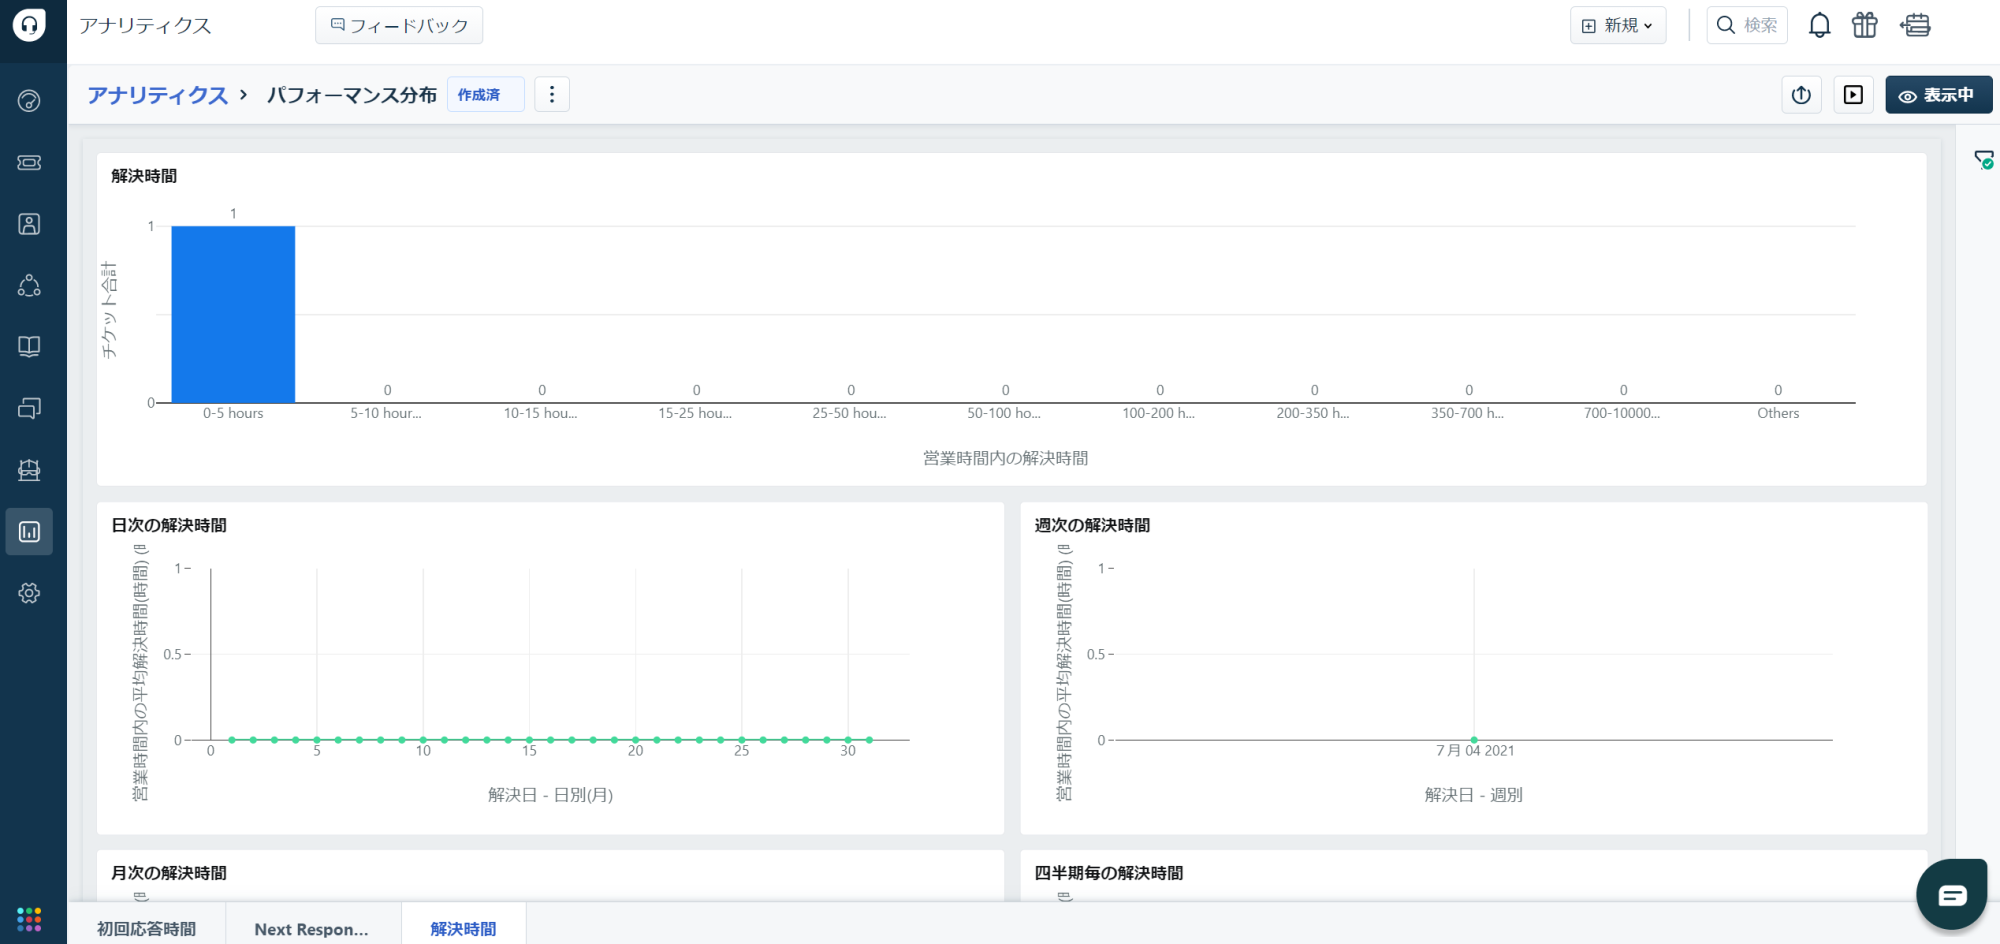Toggle the 表示中 view mode button
Image resolution: width=2000 pixels, height=944 pixels.
pyautogui.click(x=1938, y=95)
